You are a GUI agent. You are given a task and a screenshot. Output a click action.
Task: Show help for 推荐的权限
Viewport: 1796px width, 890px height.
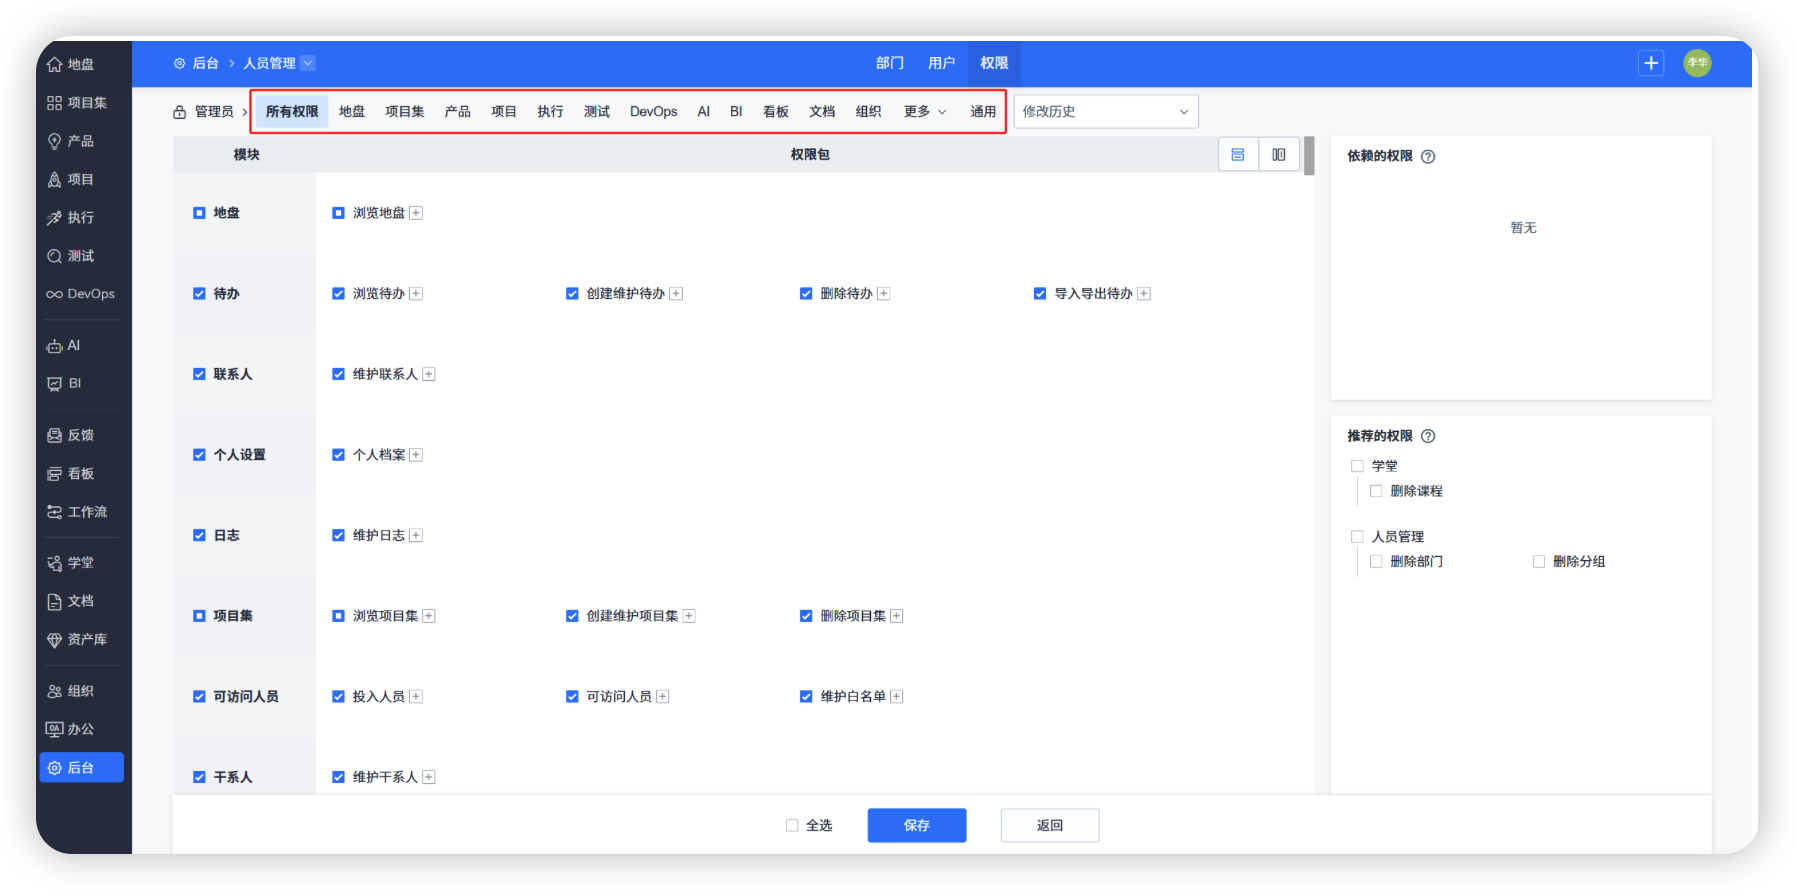tap(1428, 436)
